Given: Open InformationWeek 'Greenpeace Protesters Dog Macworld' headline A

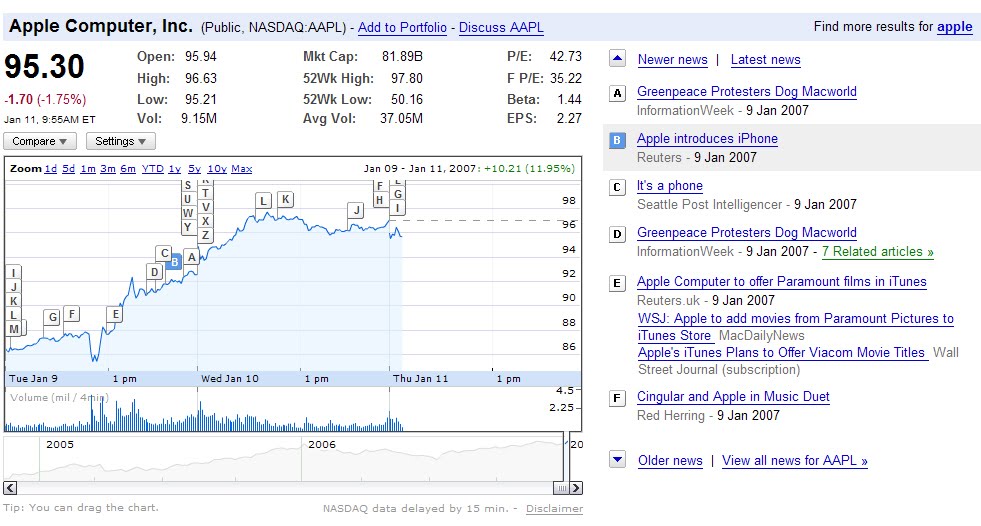Looking at the screenshot, I should [x=746, y=91].
